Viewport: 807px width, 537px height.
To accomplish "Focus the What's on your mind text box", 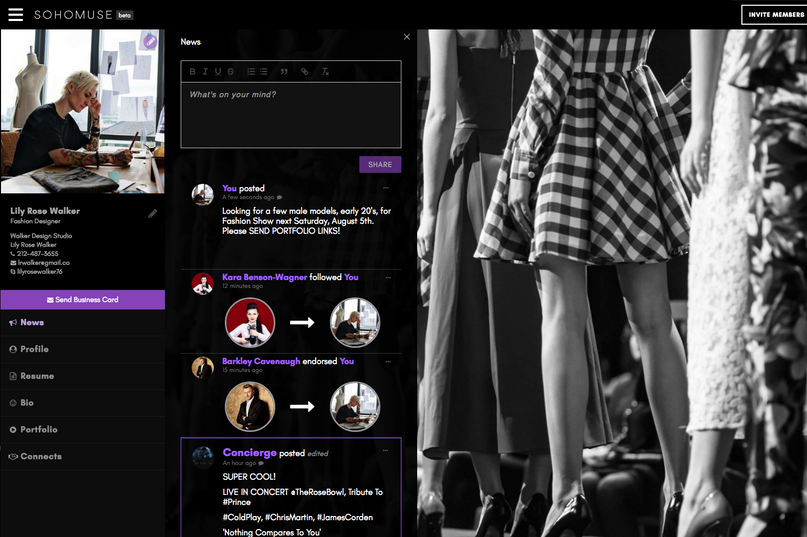I will [x=291, y=115].
